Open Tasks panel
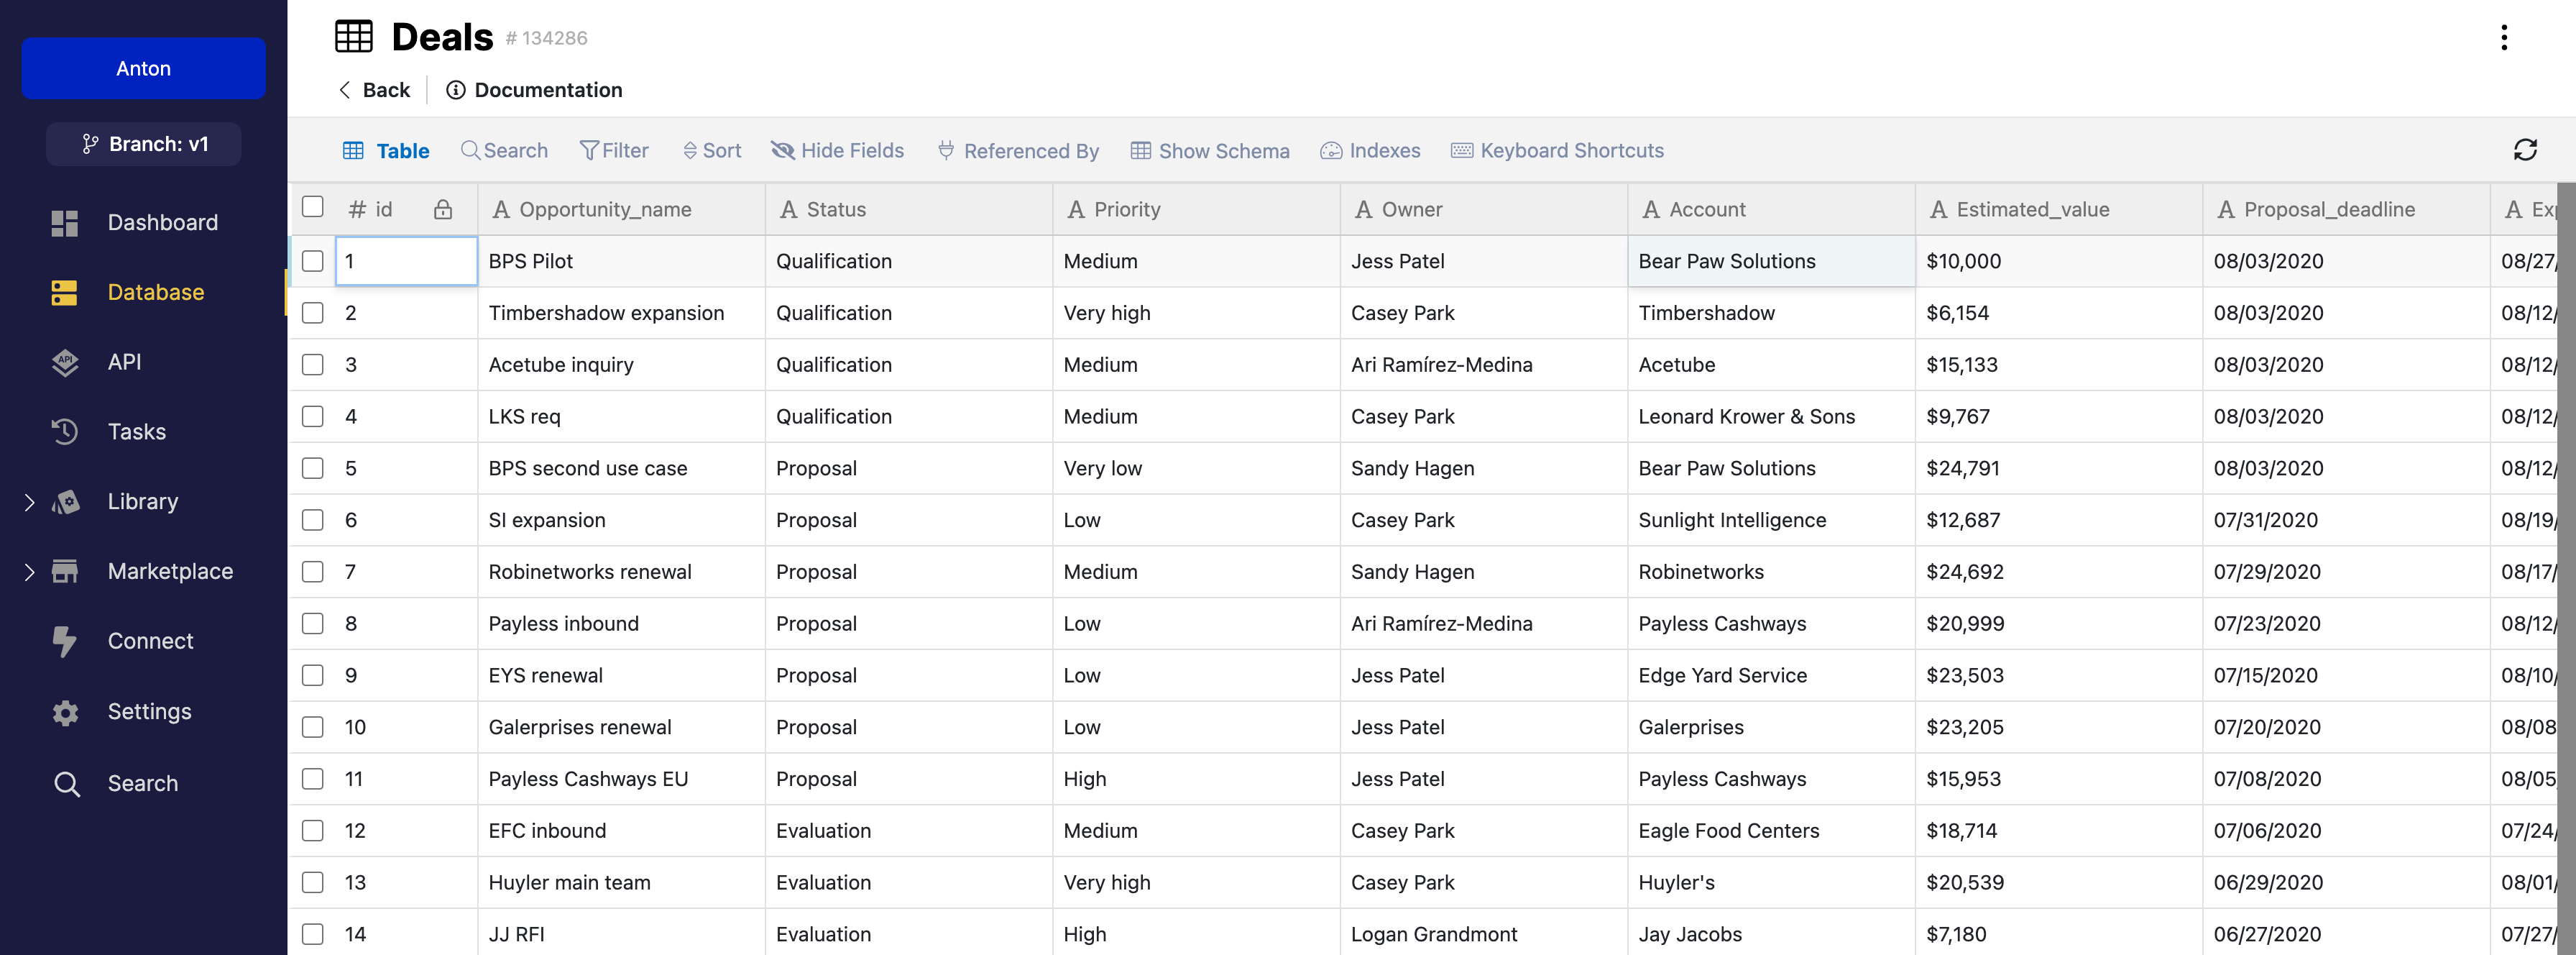 (137, 429)
